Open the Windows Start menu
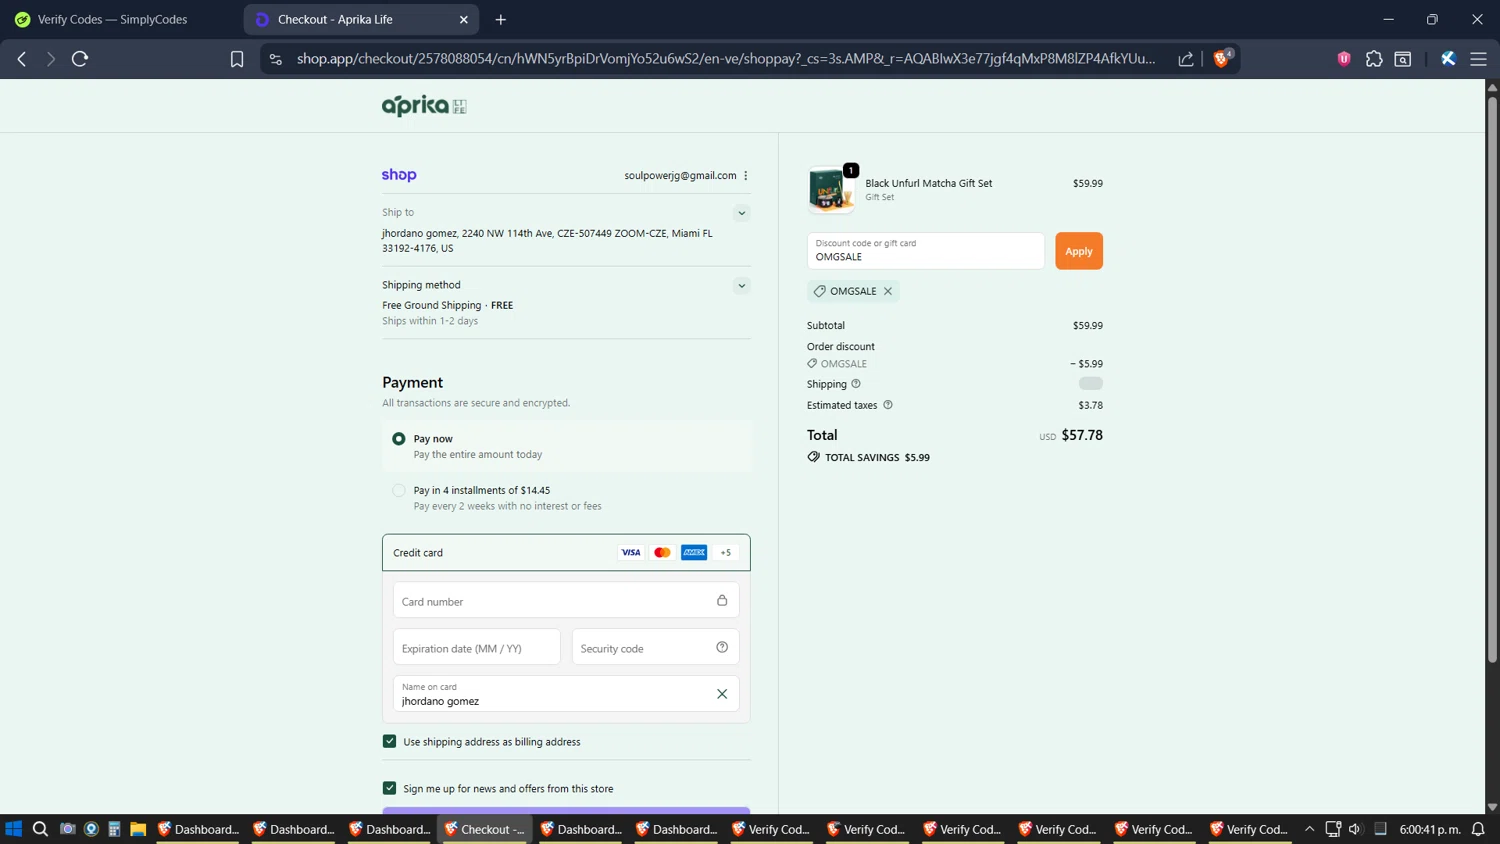The image size is (1500, 844). coord(14,829)
